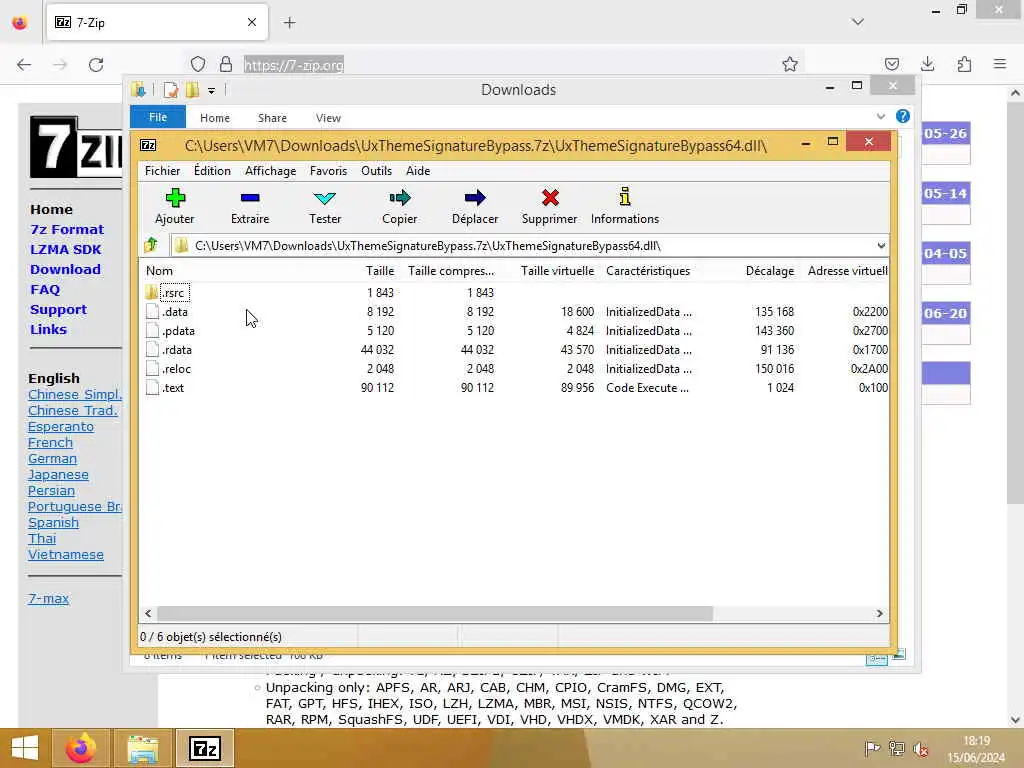Sort by the Taille column header
This screenshot has height=768, width=1024.
click(379, 271)
